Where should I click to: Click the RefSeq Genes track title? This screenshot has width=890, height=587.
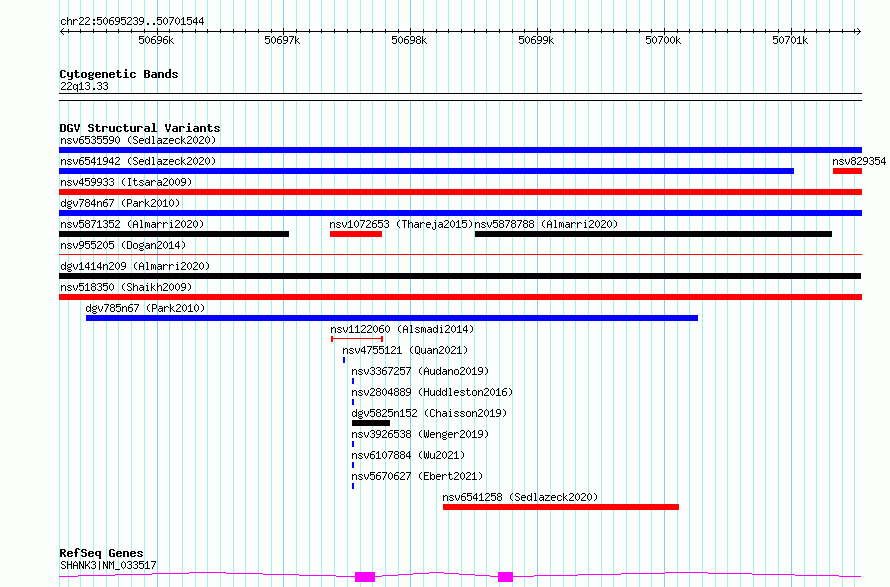(101, 553)
